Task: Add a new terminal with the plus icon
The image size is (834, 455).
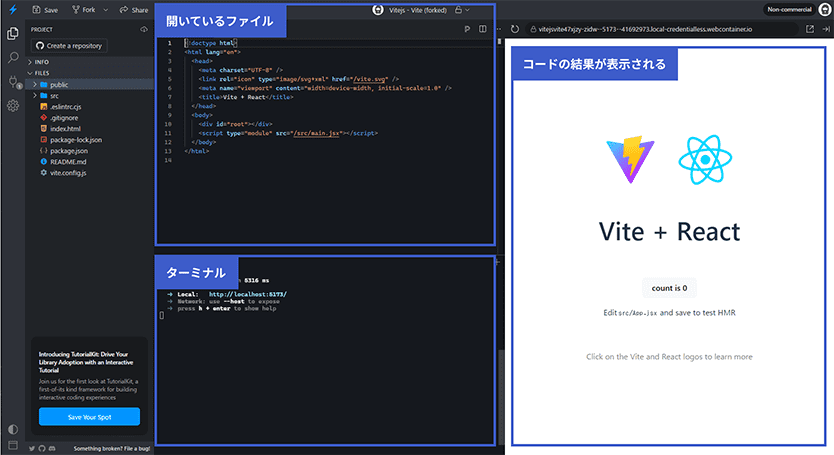Action: pos(498,262)
